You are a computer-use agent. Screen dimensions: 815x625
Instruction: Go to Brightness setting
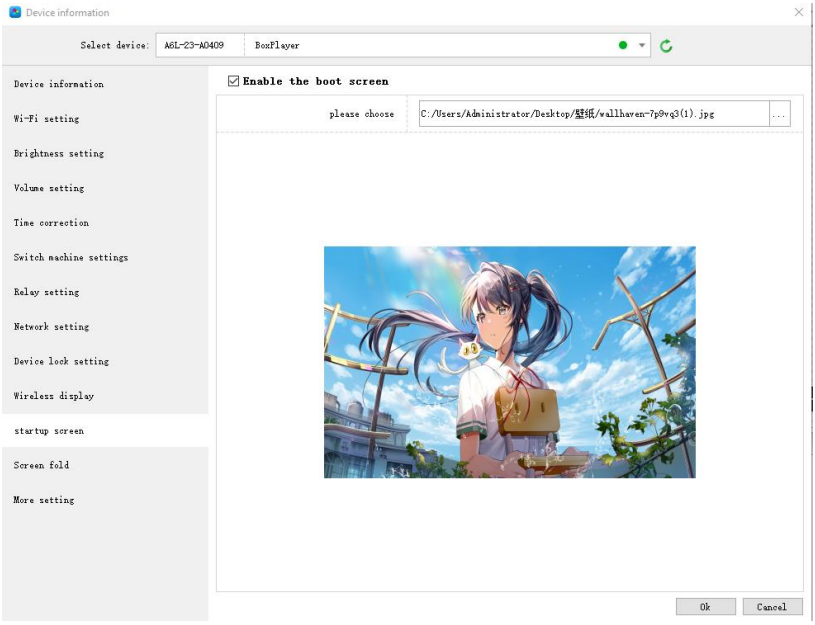[105, 153]
